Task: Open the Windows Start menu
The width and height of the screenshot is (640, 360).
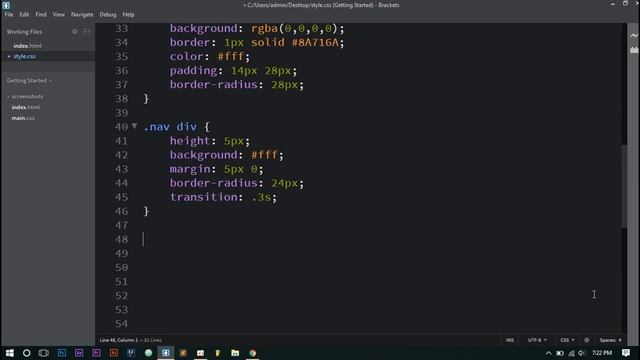Action: pyautogui.click(x=9, y=353)
